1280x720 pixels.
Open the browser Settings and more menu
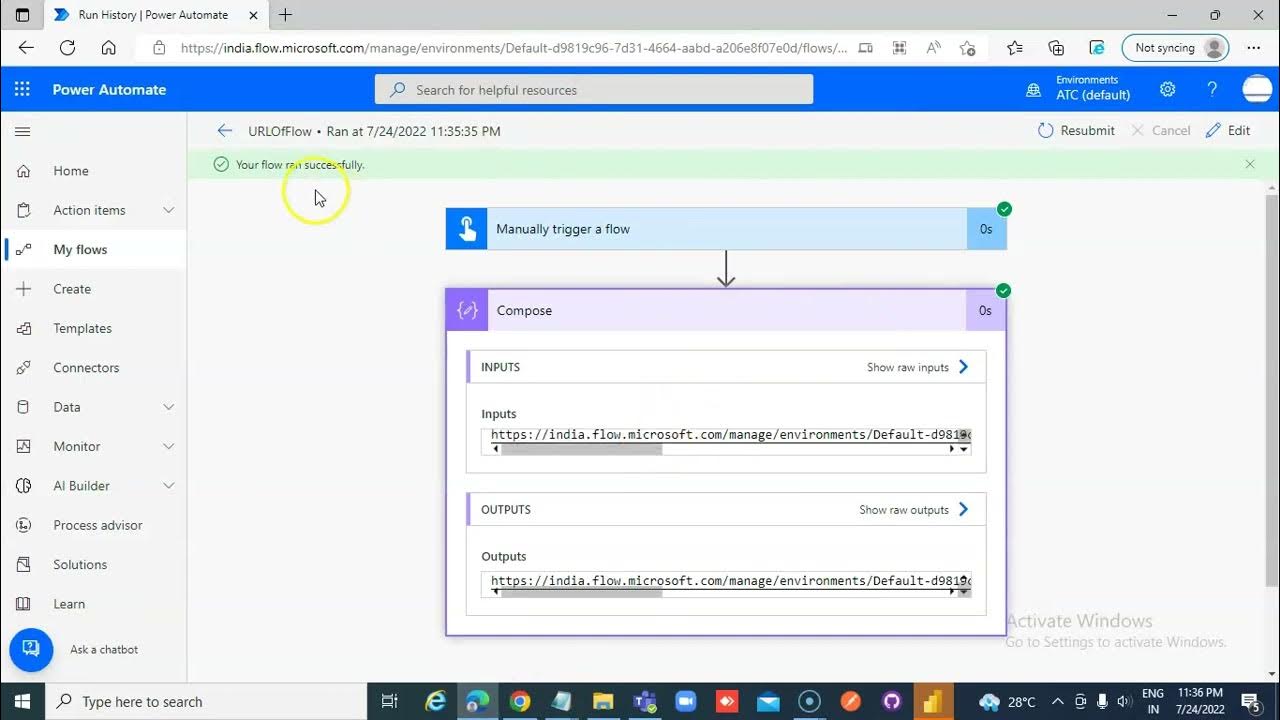point(1254,47)
